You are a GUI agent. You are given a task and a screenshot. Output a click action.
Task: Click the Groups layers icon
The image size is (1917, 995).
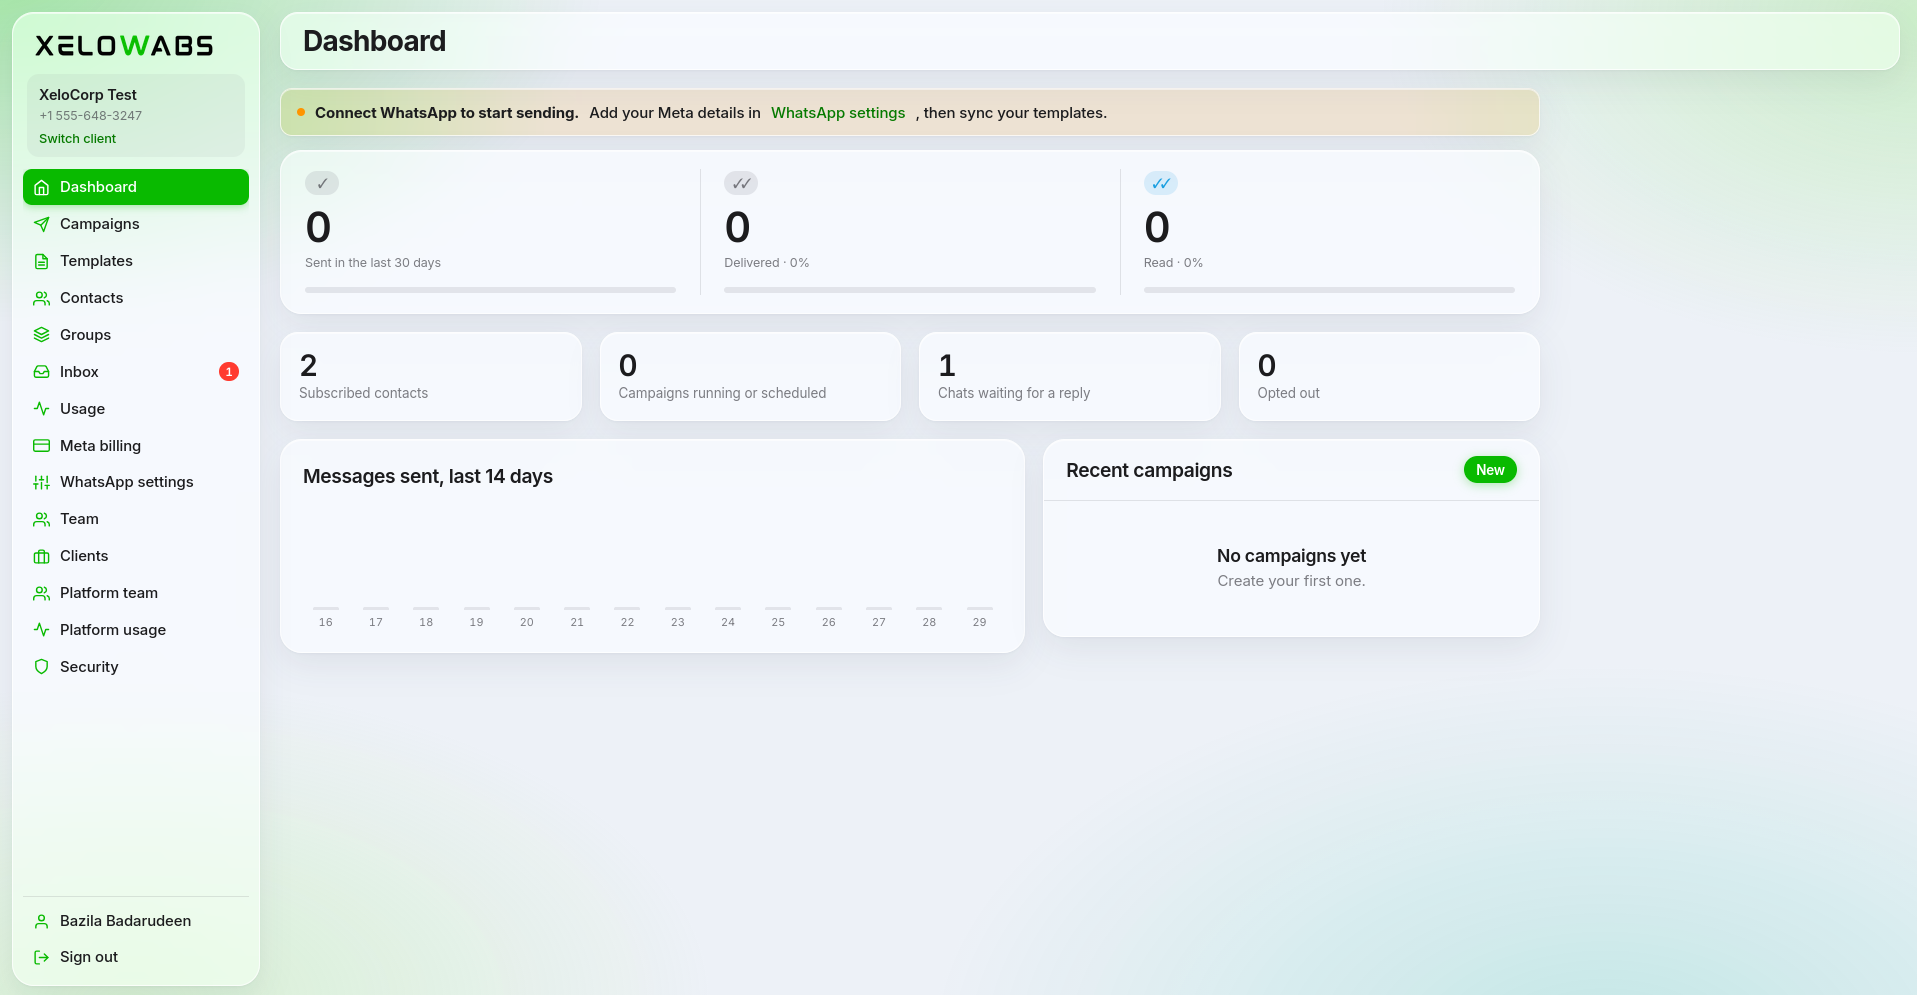[41, 335]
